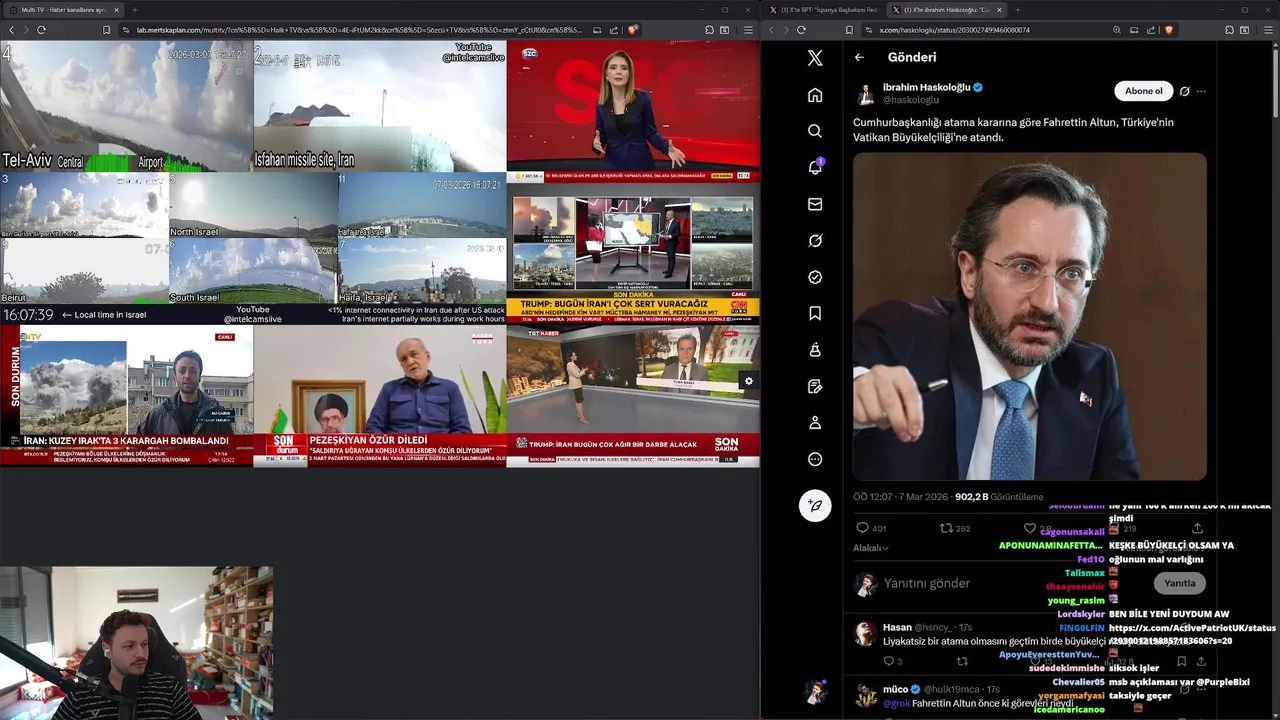Click the x.com address bar URL
The image size is (1280, 720).
pos(954,30)
